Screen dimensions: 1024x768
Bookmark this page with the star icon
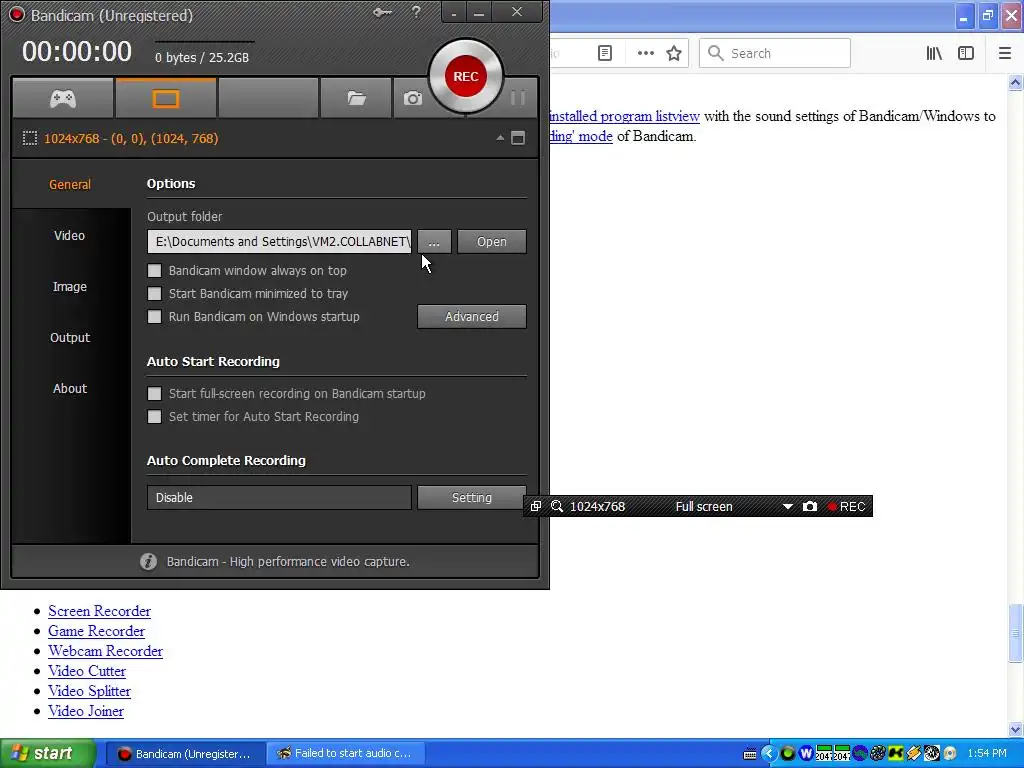(x=674, y=54)
